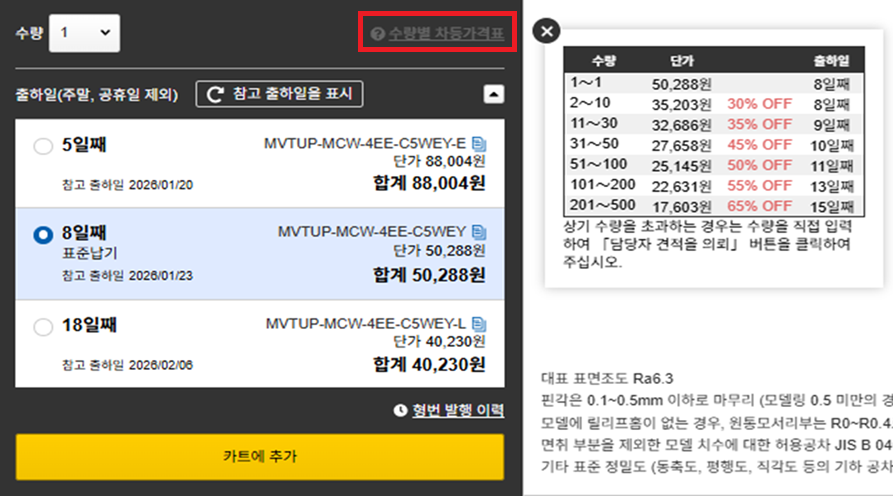Select the 8일째 standard delivery radio button
This screenshot has height=496, width=893.
(43, 235)
